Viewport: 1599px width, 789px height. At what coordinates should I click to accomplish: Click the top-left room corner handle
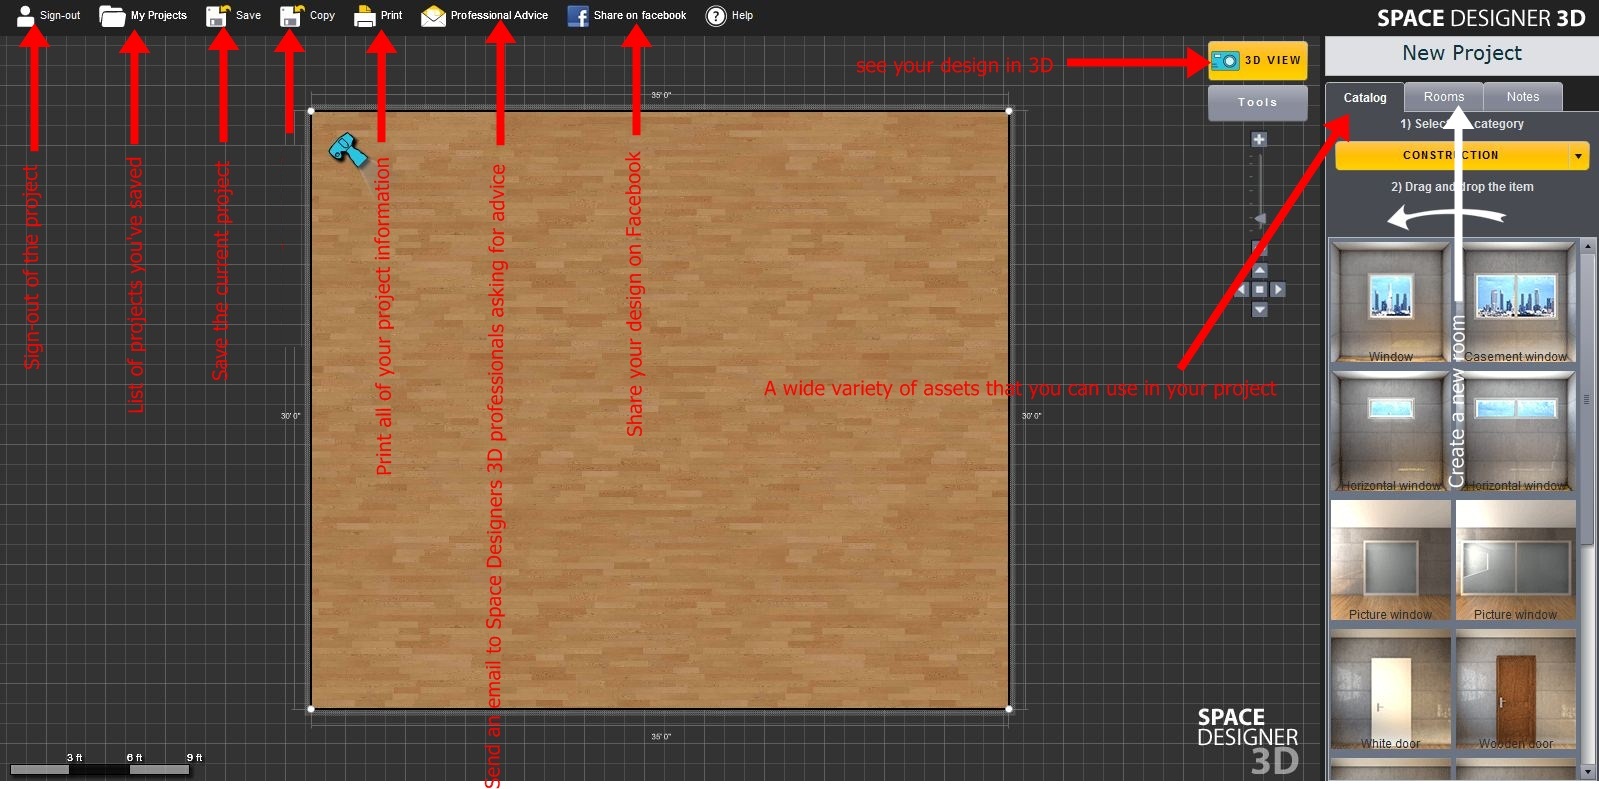[x=311, y=111]
